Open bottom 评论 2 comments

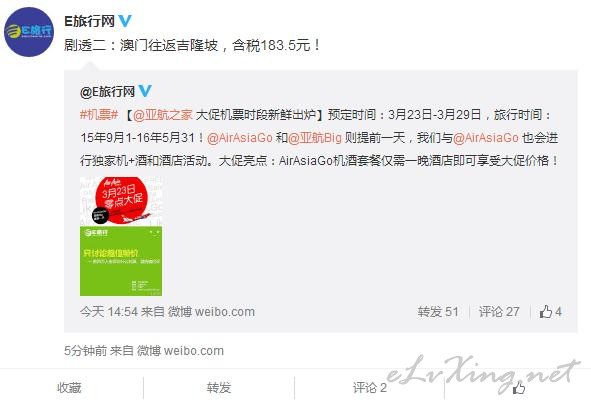[370, 387]
